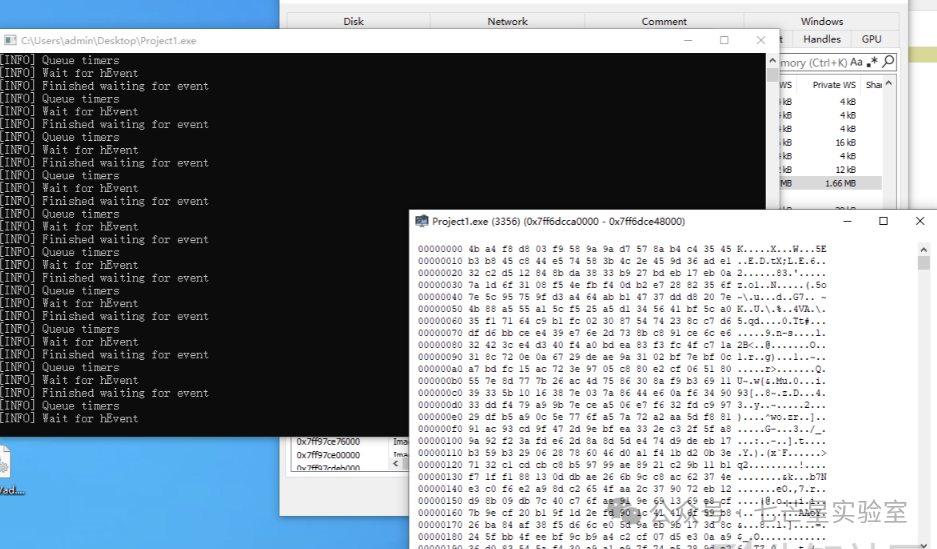Viewport: 937px width, 549px height.
Task: Select hex row at offset 00000010
Action: tap(621, 261)
